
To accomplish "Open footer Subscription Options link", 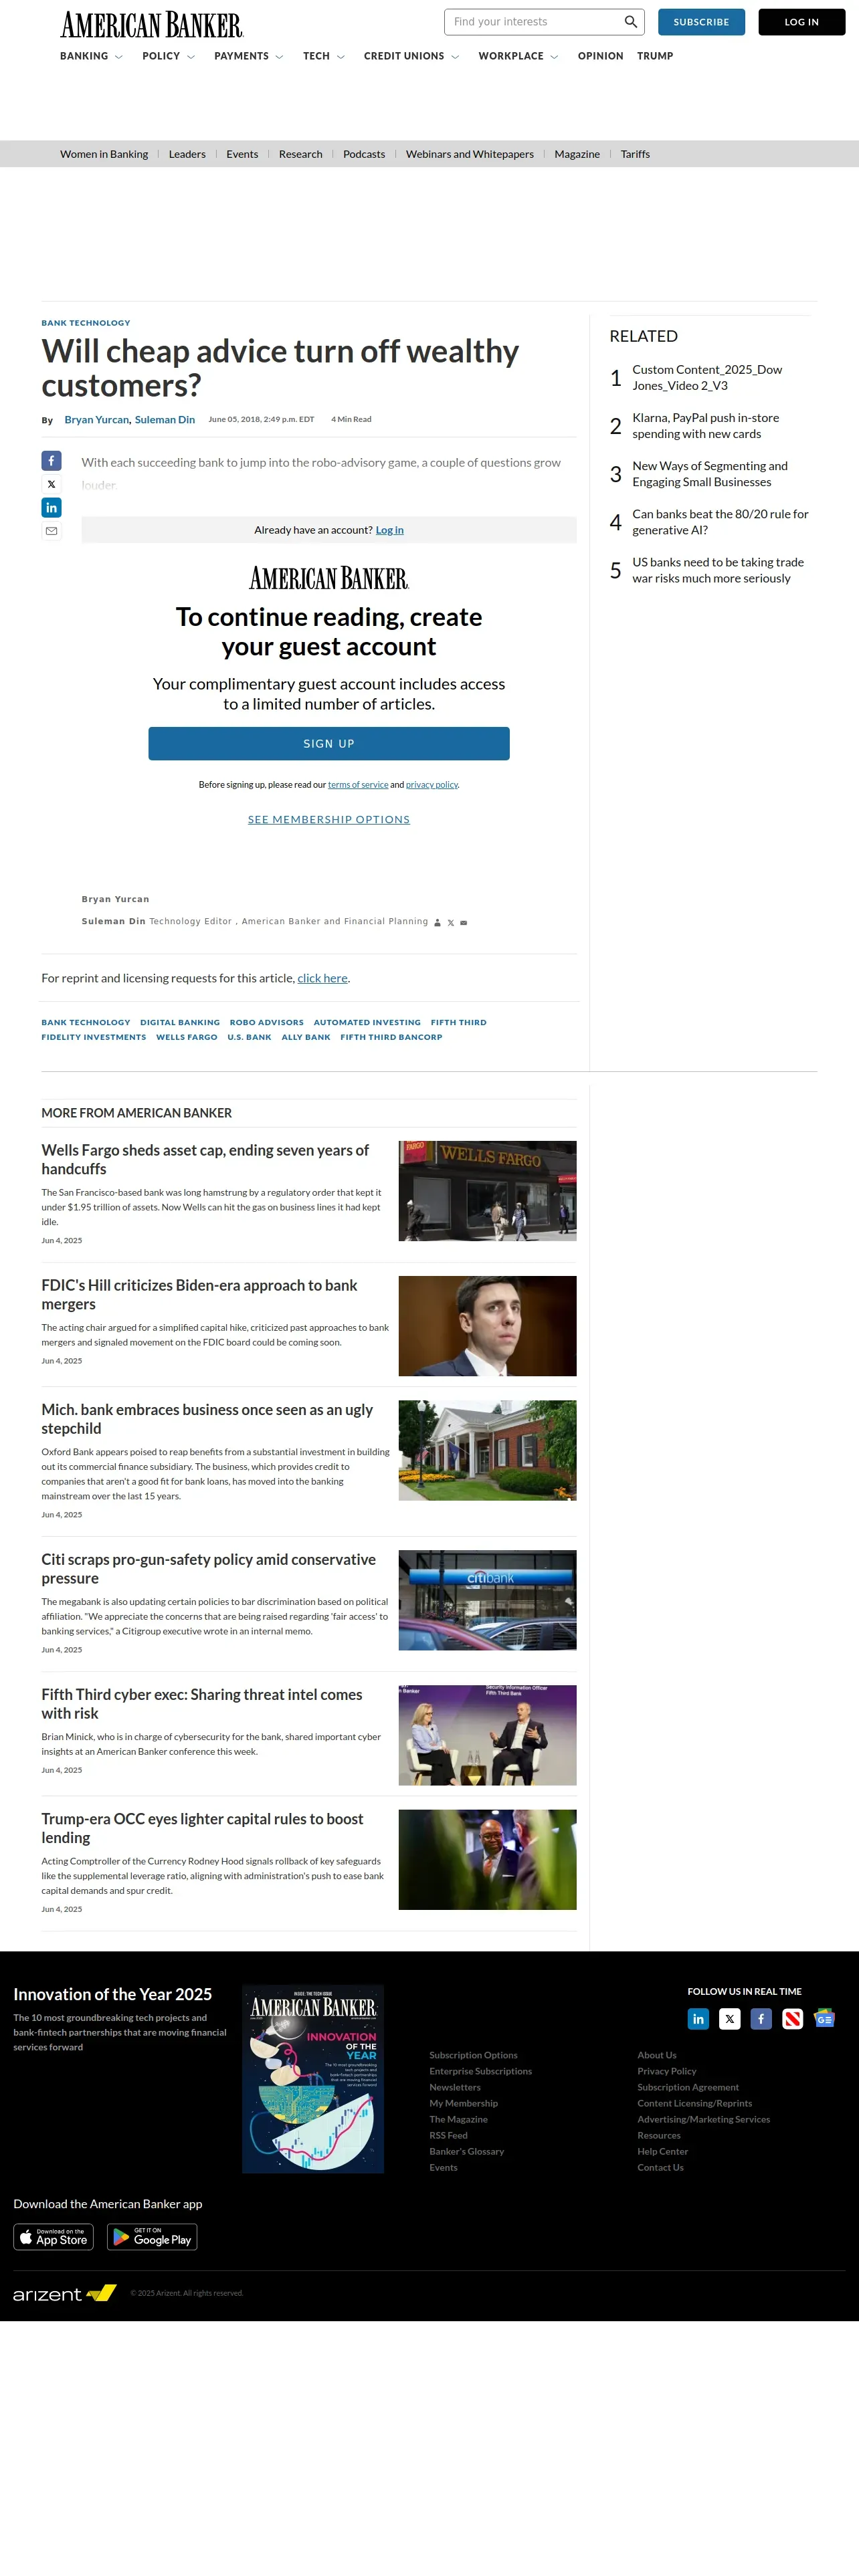I will [473, 2055].
